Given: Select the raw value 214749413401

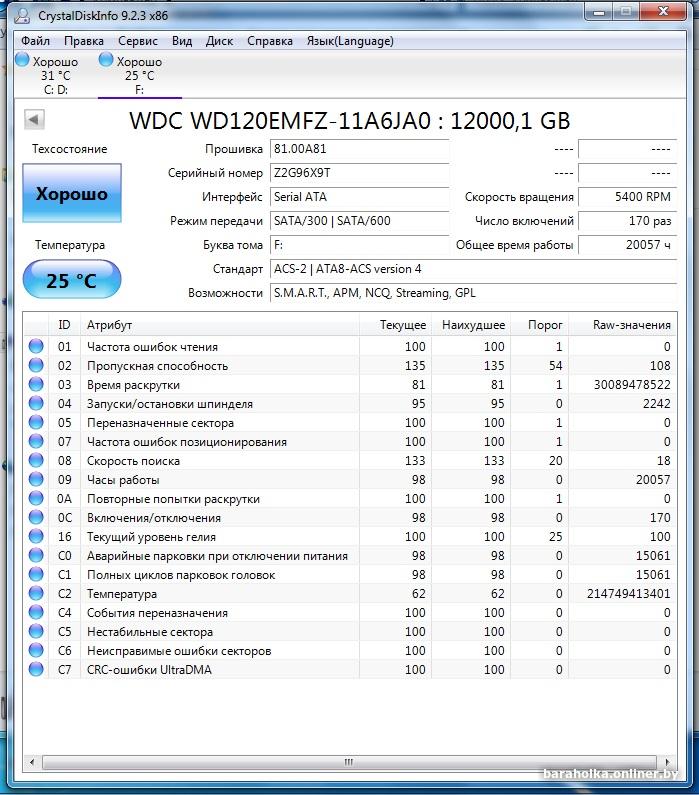Looking at the screenshot, I should point(629,594).
